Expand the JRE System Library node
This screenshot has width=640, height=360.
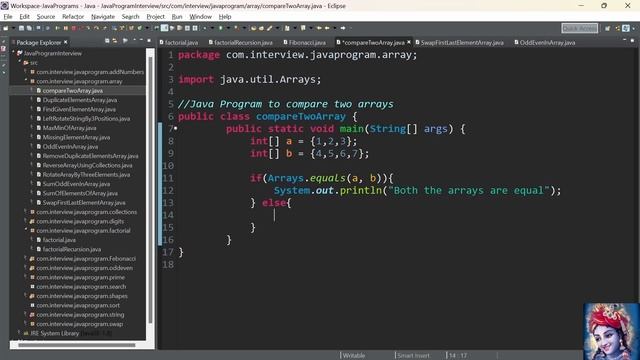tap(20, 333)
